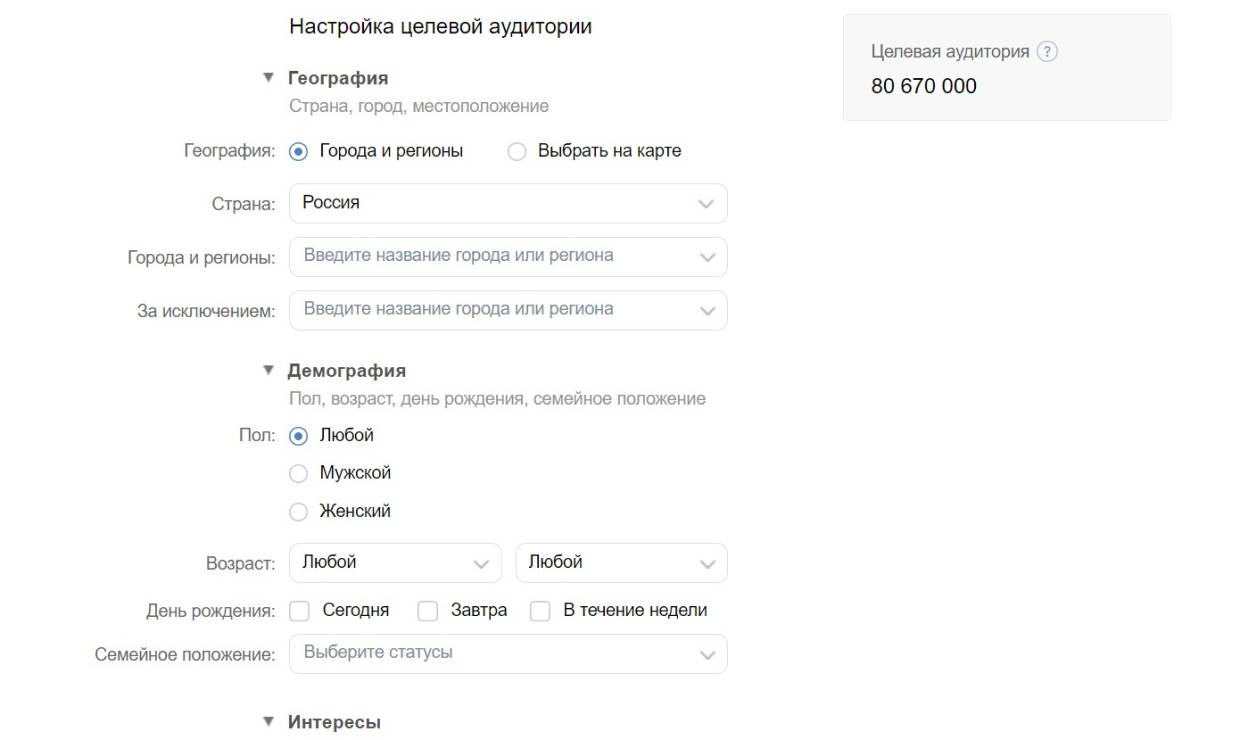Open the maximum age Возраст dropdown
The width and height of the screenshot is (1240, 740).
(x=621, y=563)
